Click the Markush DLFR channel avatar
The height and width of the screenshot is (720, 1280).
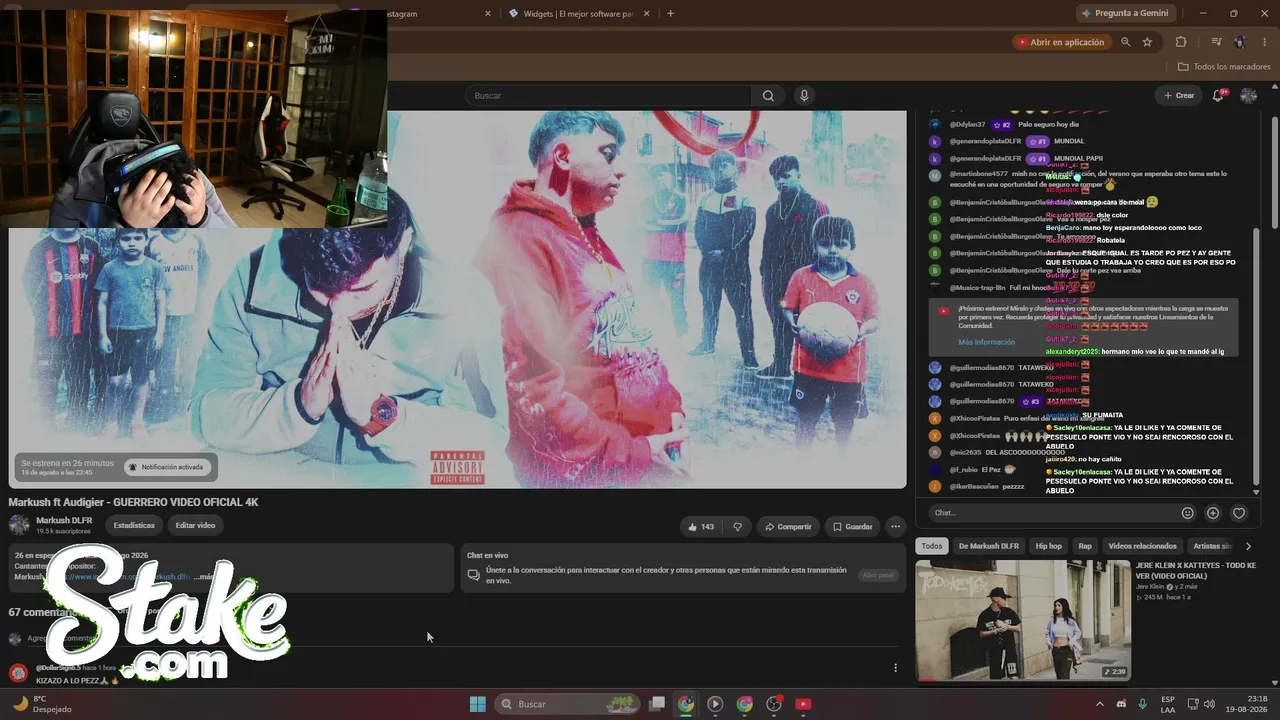click(x=19, y=525)
